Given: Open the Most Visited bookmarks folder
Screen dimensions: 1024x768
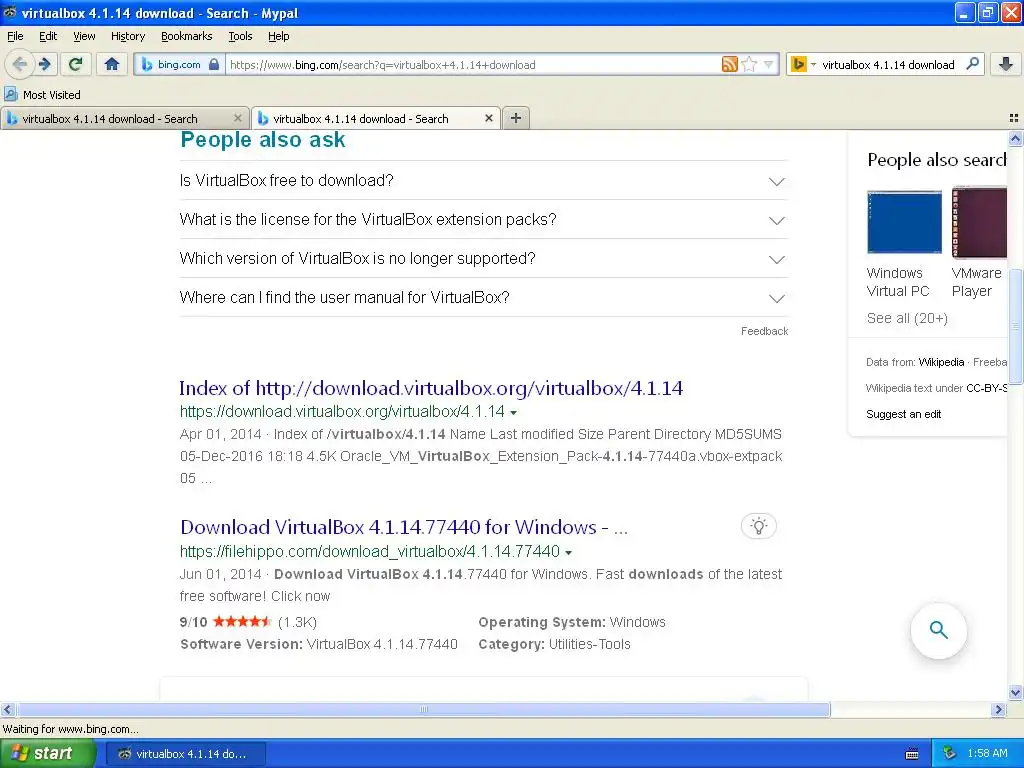Looking at the screenshot, I should pos(42,95).
